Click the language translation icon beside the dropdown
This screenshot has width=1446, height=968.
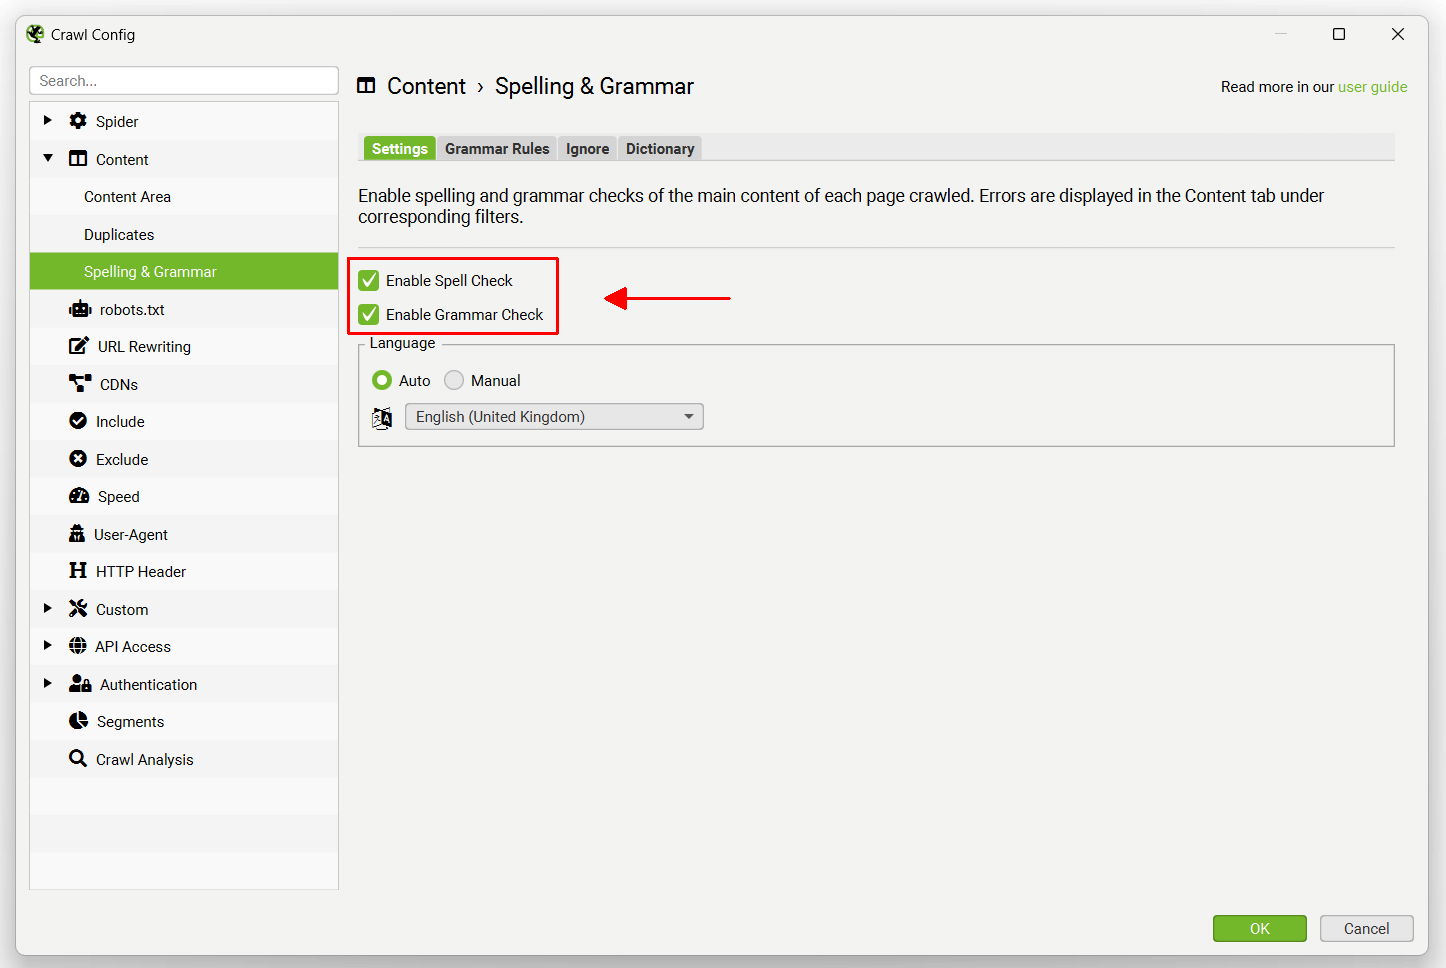pos(382,417)
